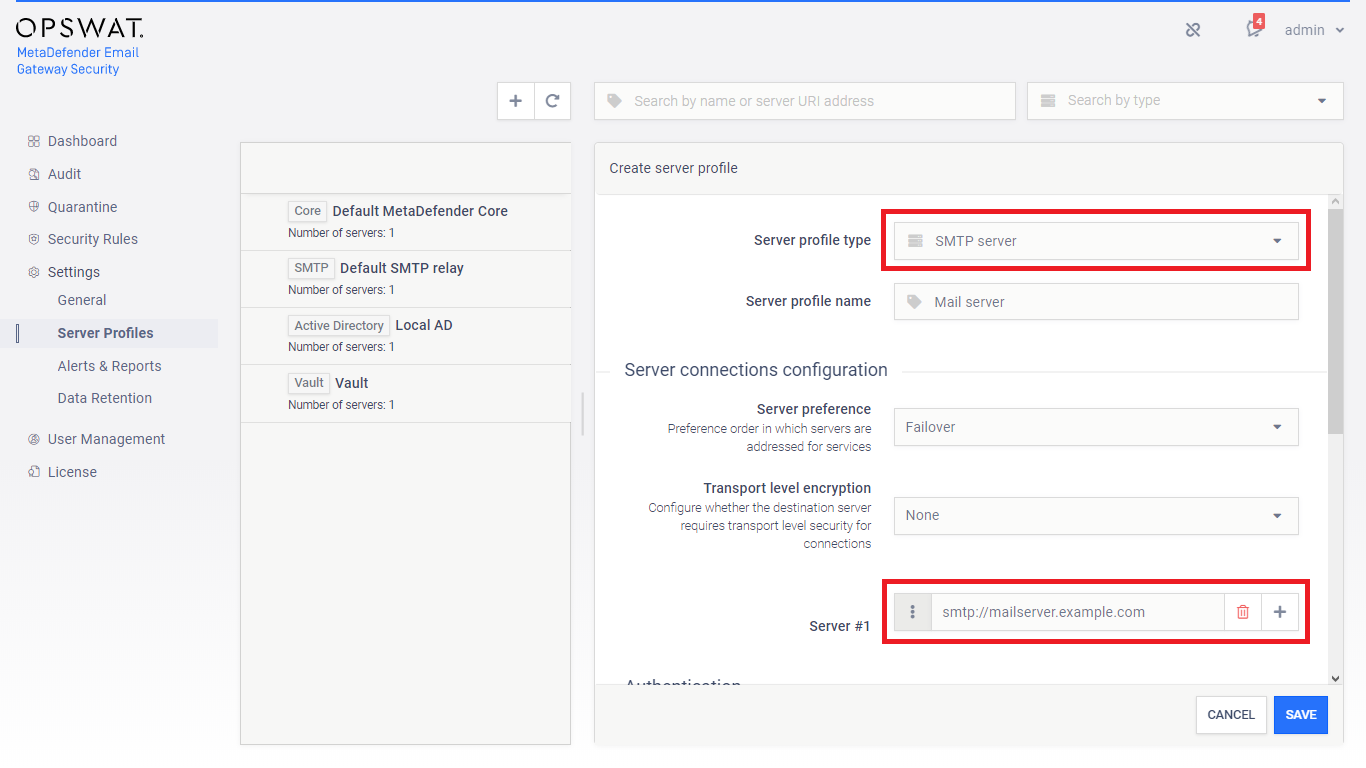
Task: Click the CANCEL button
Action: pyautogui.click(x=1231, y=715)
